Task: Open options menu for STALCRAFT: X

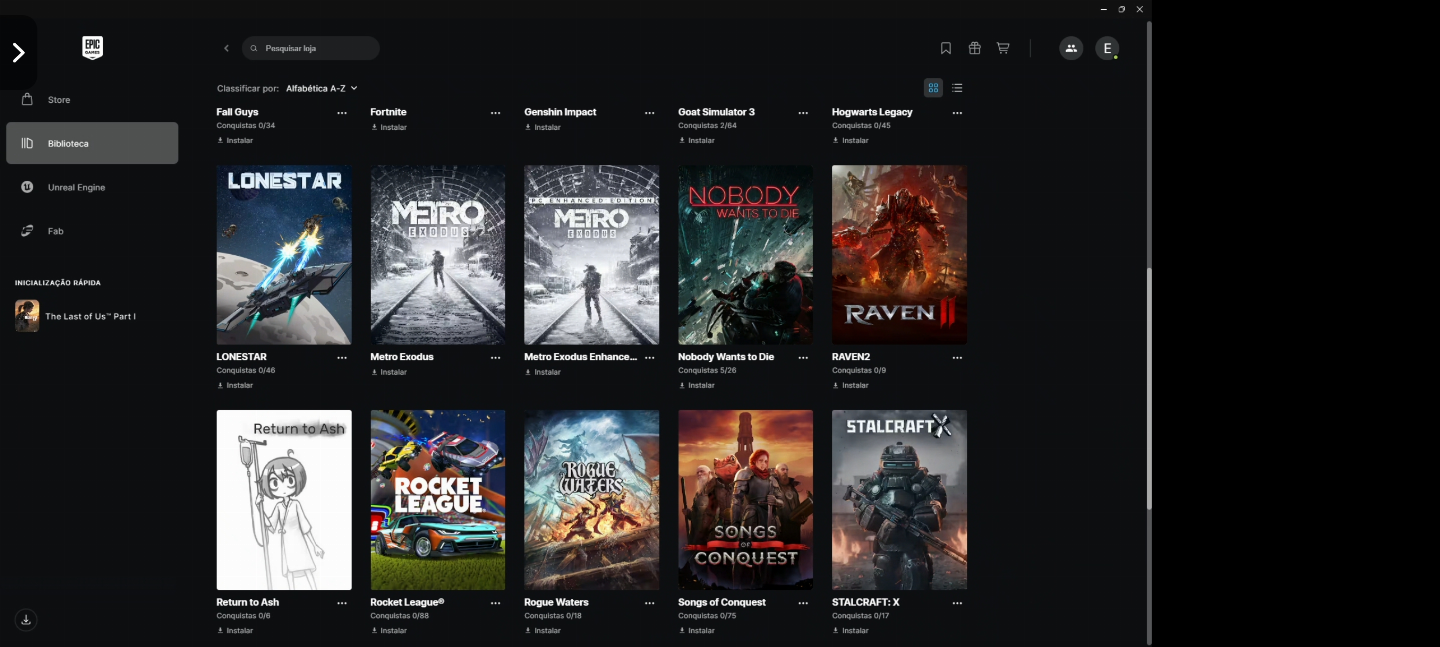Action: point(957,603)
